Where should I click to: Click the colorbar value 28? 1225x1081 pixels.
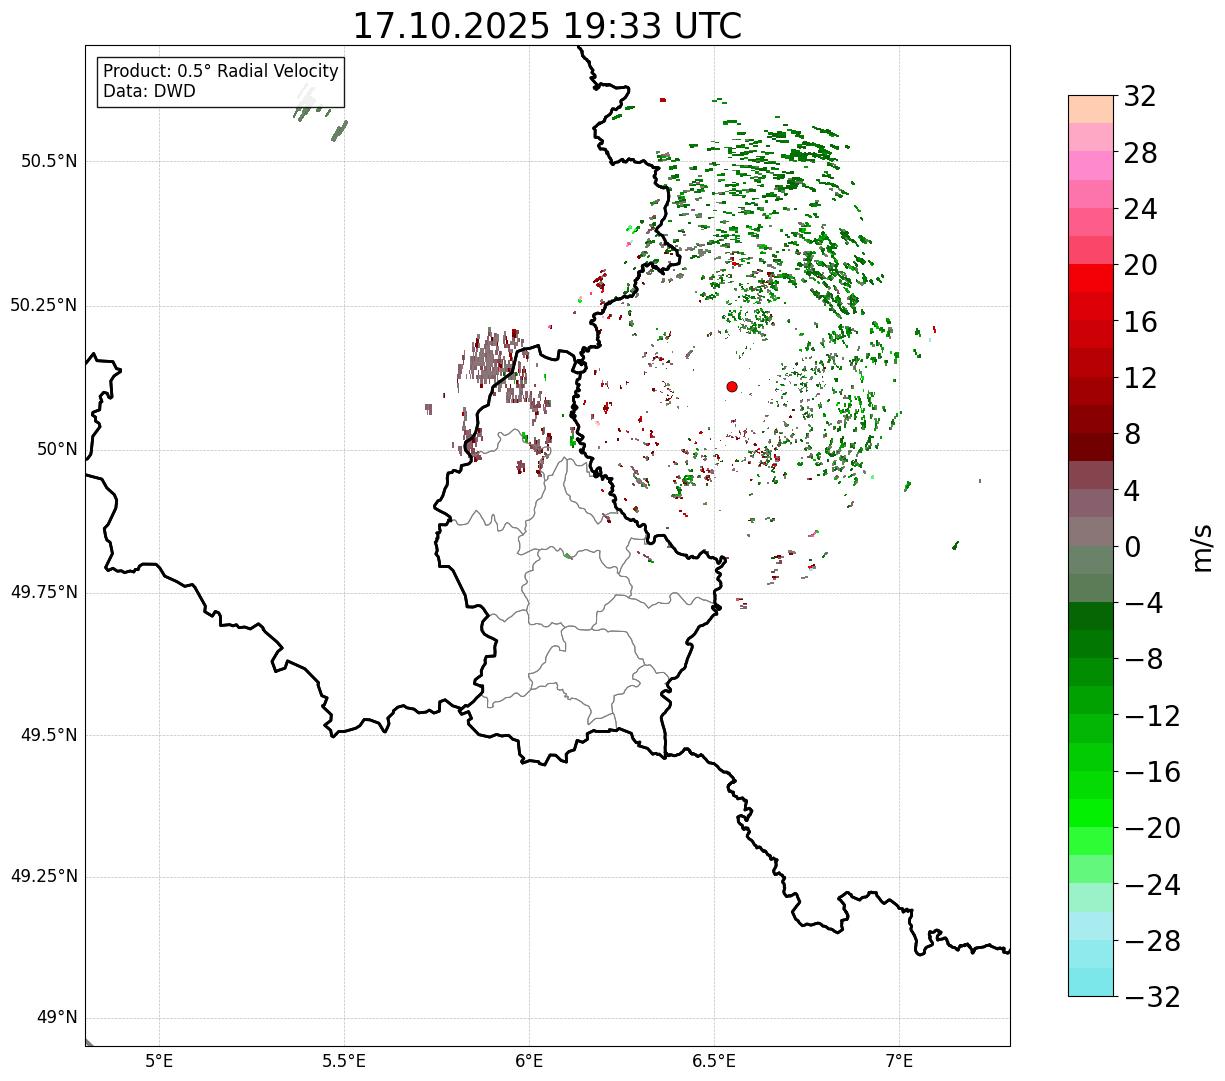(1140, 154)
